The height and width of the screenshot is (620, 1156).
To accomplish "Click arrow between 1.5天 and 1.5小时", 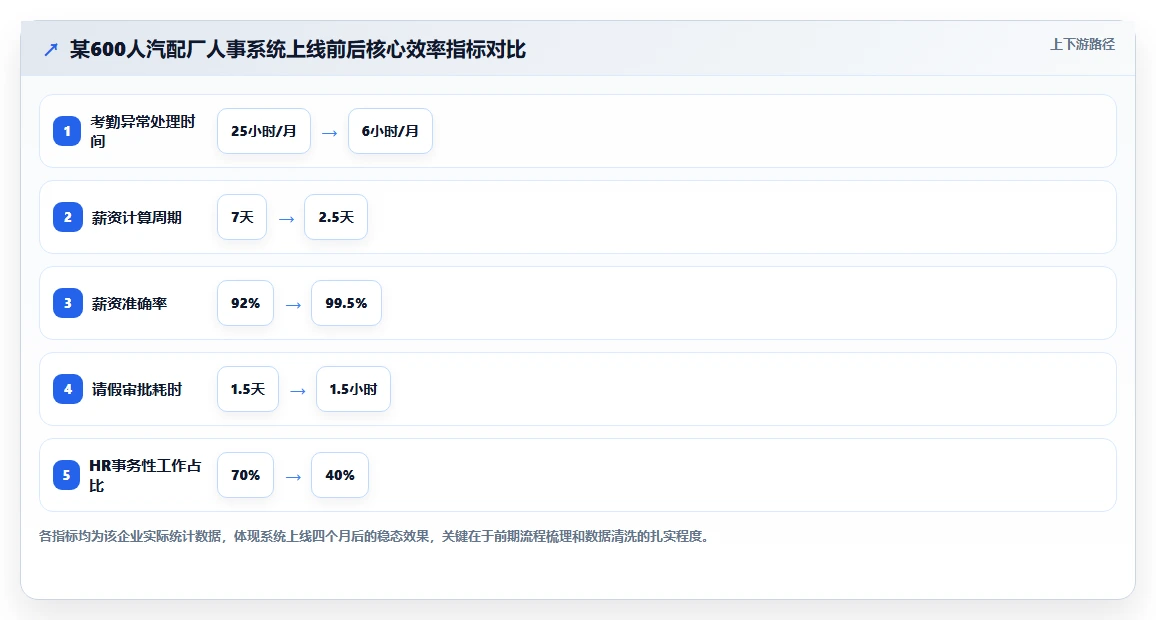I will [298, 391].
